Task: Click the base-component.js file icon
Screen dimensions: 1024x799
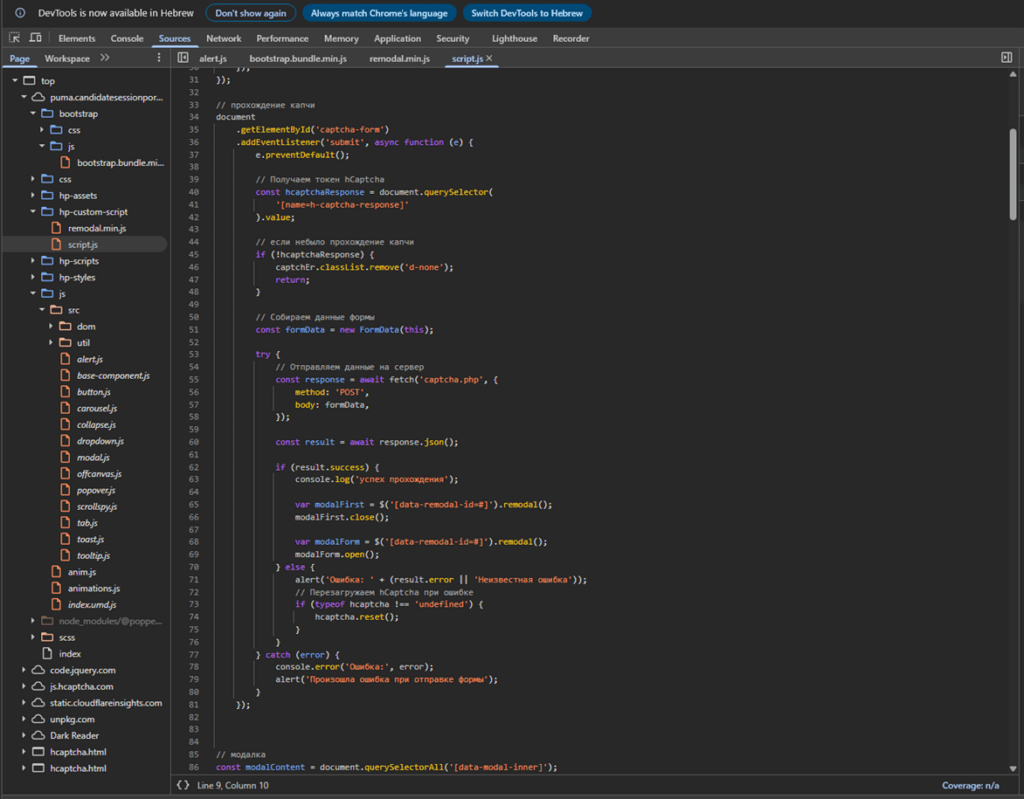Action: 65,375
